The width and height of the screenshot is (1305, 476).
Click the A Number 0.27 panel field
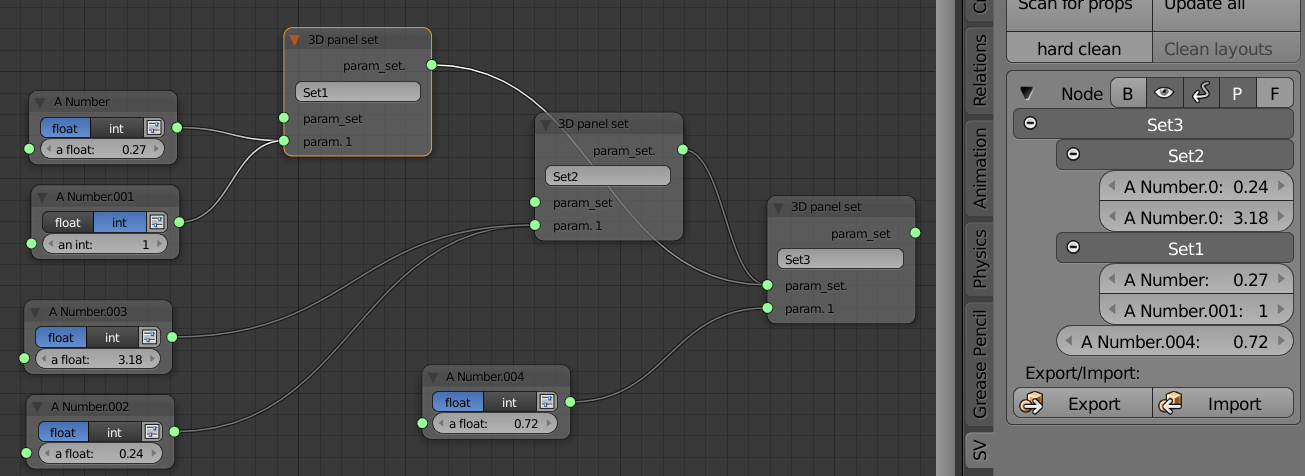(1195, 279)
